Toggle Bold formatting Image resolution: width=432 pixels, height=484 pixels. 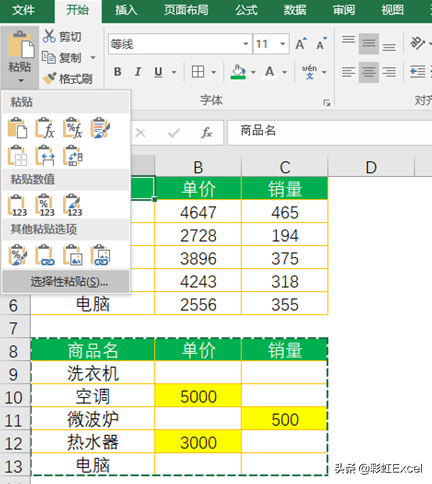pos(117,72)
